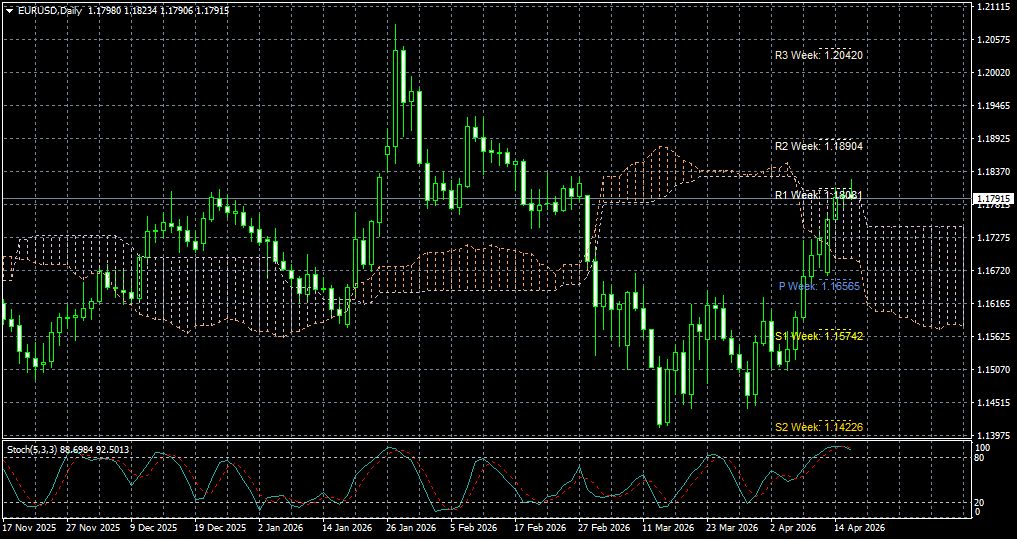Click the triangle arrow beside EURUSD,Daily
Screen dimensions: 1017x539
click(9, 11)
